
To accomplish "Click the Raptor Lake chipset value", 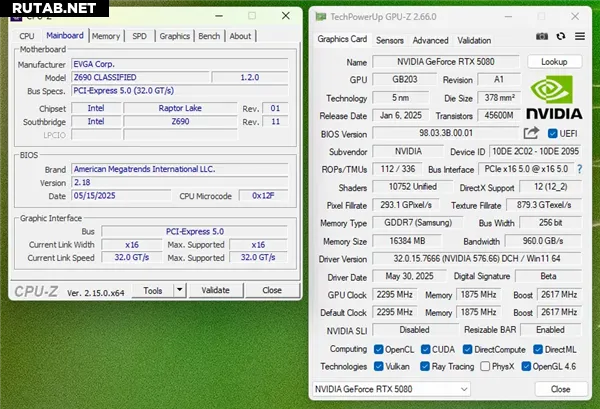I will click(180, 108).
